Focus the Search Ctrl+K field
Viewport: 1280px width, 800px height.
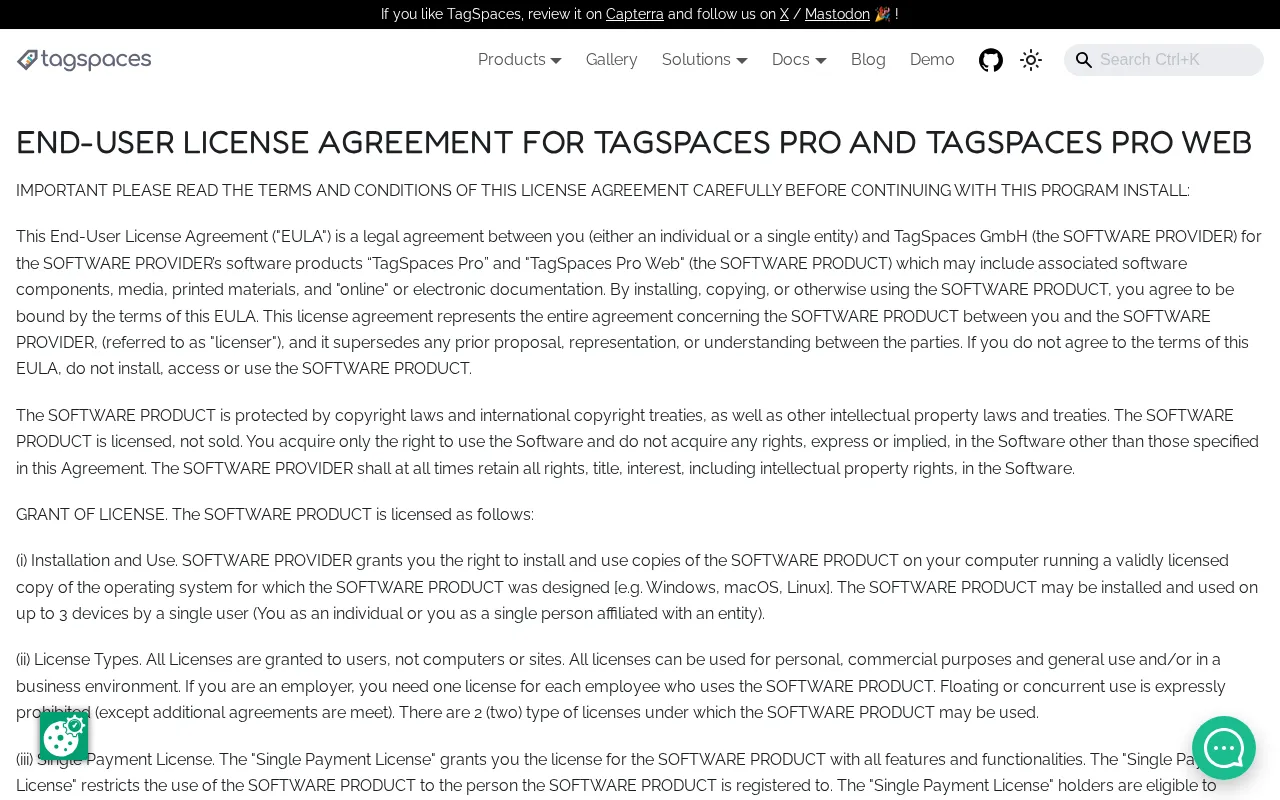[x=1164, y=60]
